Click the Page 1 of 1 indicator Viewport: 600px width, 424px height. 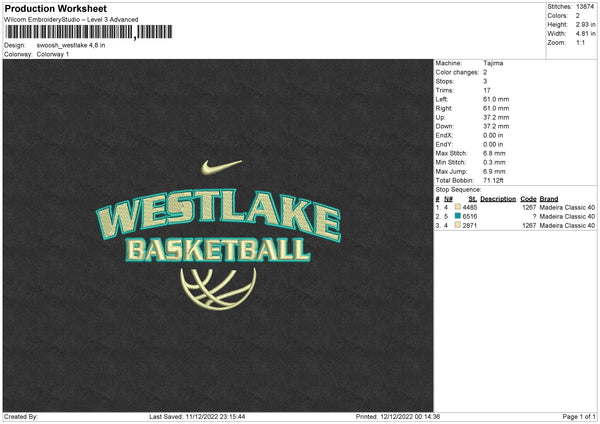(x=579, y=417)
